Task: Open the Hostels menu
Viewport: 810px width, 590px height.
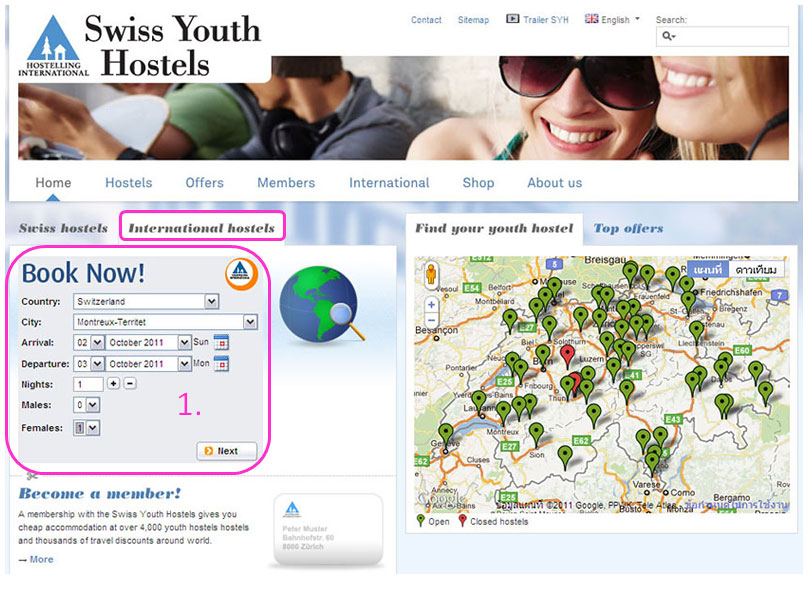Action: [129, 183]
